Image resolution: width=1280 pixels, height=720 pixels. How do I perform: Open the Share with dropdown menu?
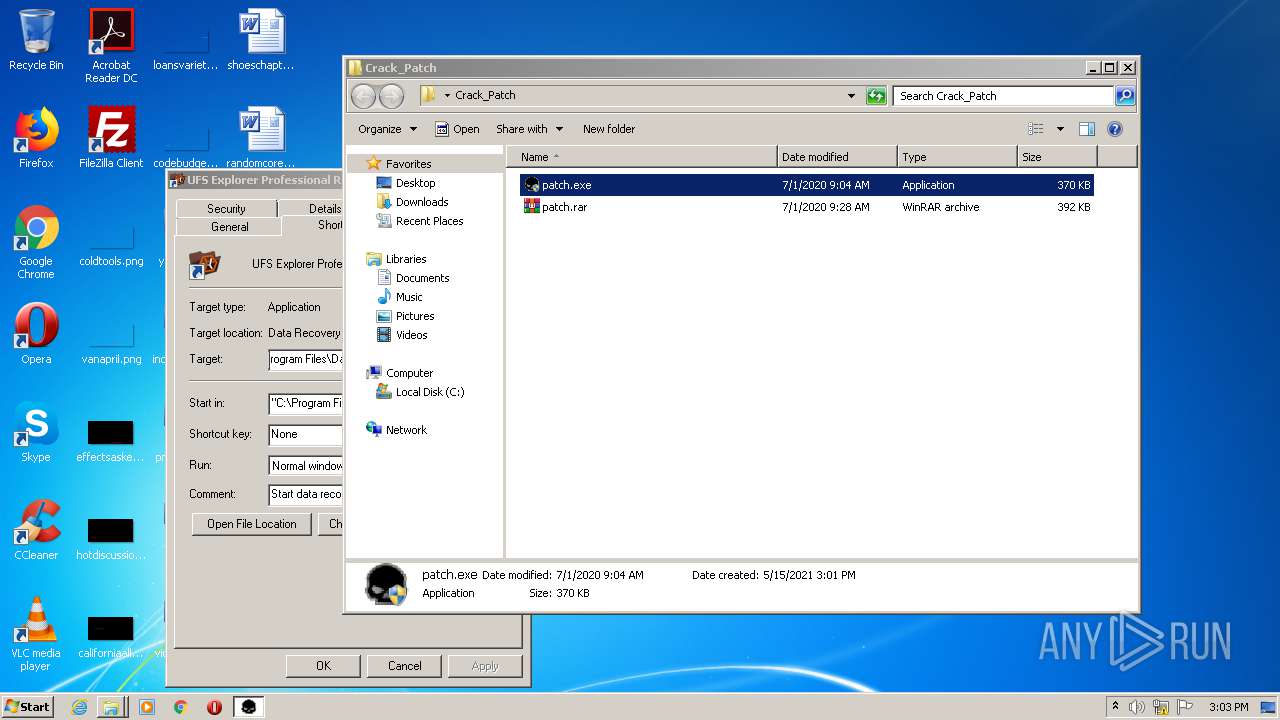pos(529,129)
